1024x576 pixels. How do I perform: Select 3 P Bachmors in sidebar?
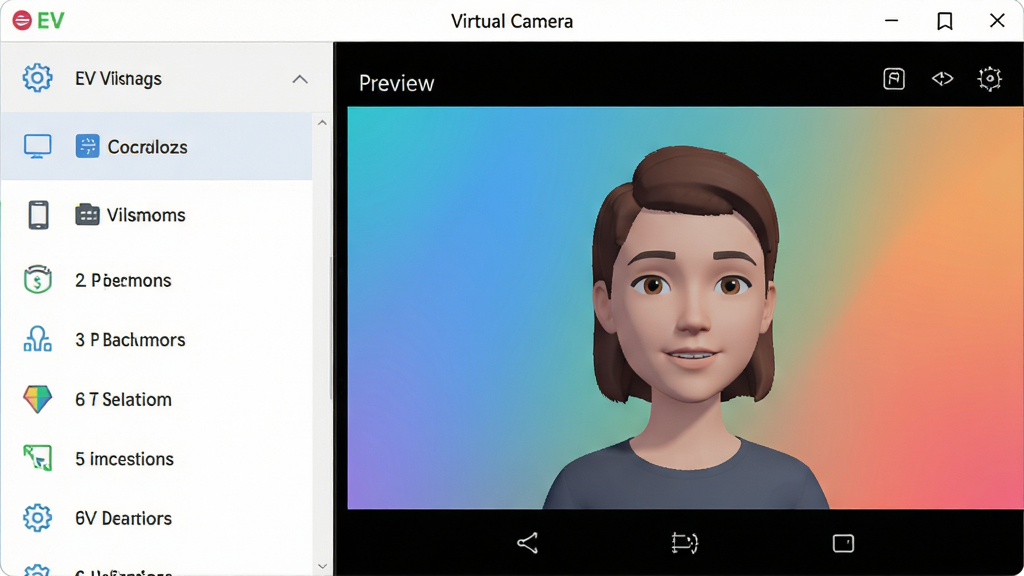coord(130,340)
